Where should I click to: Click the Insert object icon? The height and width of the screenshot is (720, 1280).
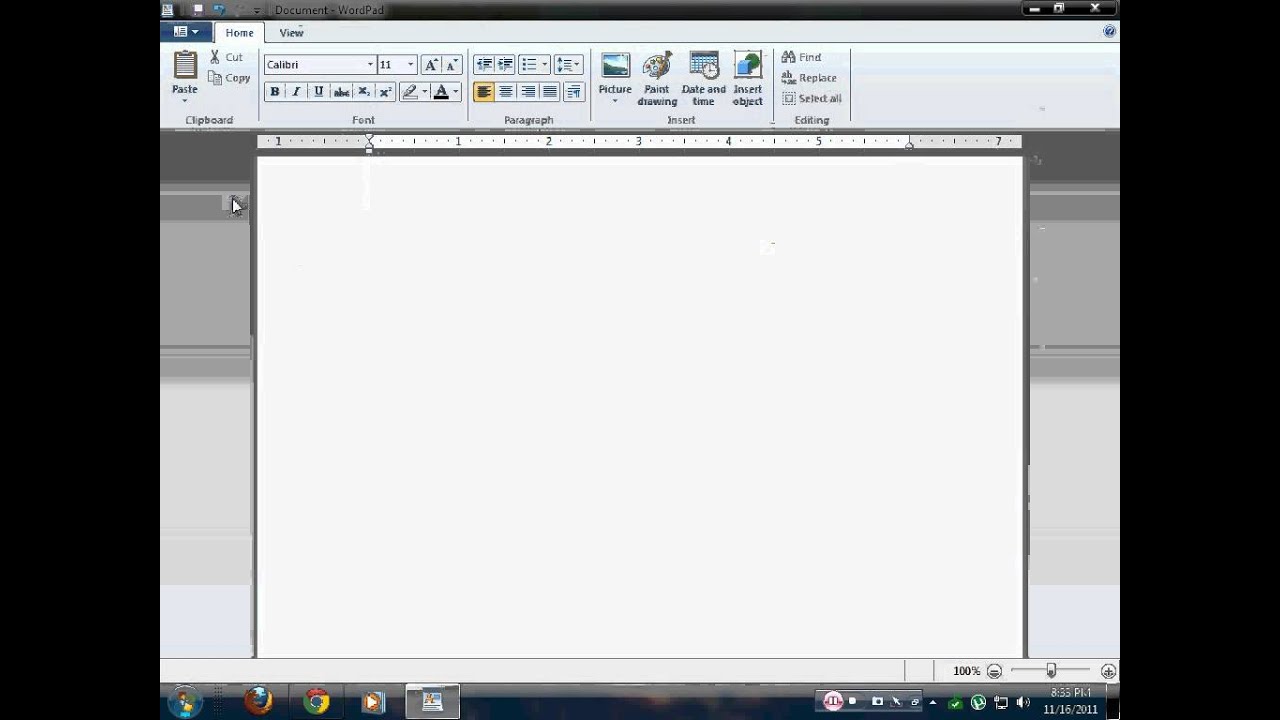click(747, 67)
